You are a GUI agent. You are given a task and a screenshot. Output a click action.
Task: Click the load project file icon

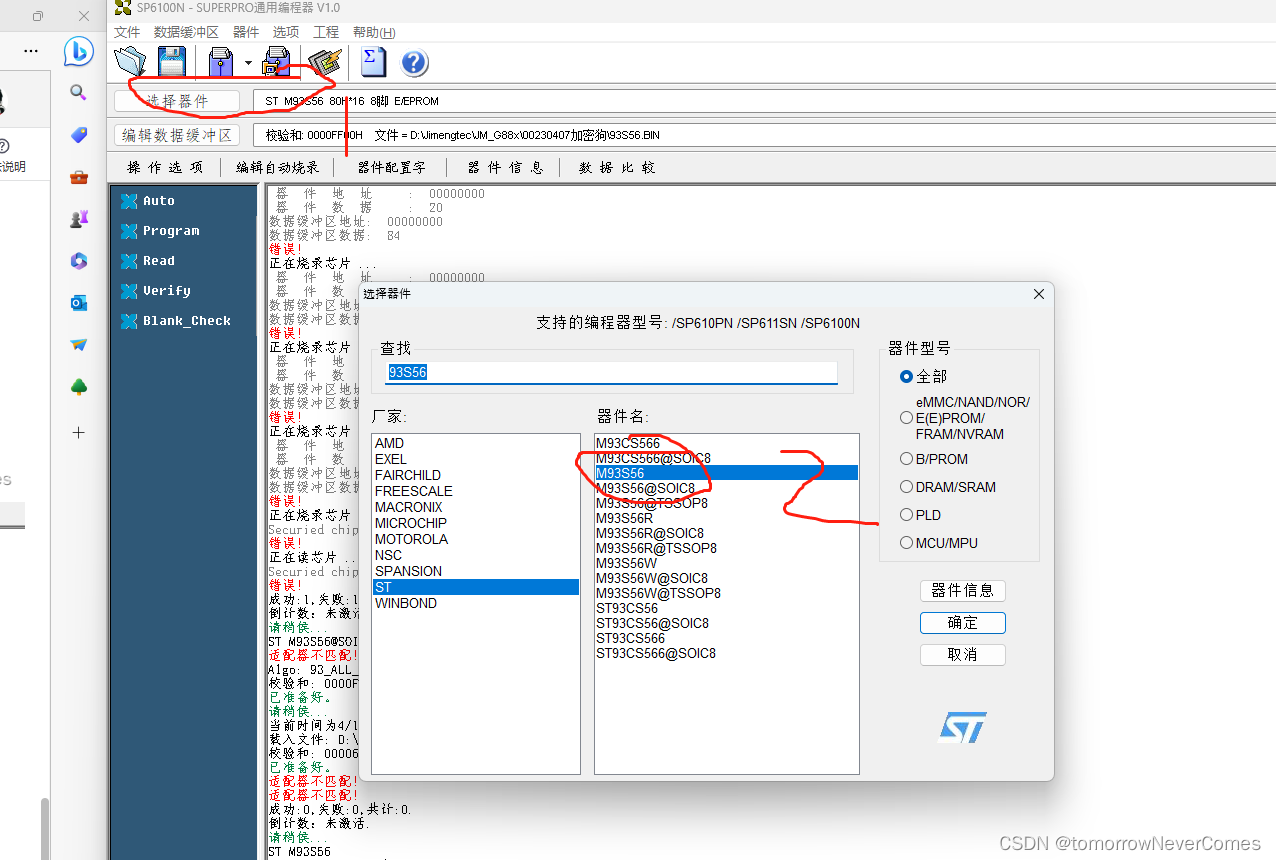click(221, 62)
